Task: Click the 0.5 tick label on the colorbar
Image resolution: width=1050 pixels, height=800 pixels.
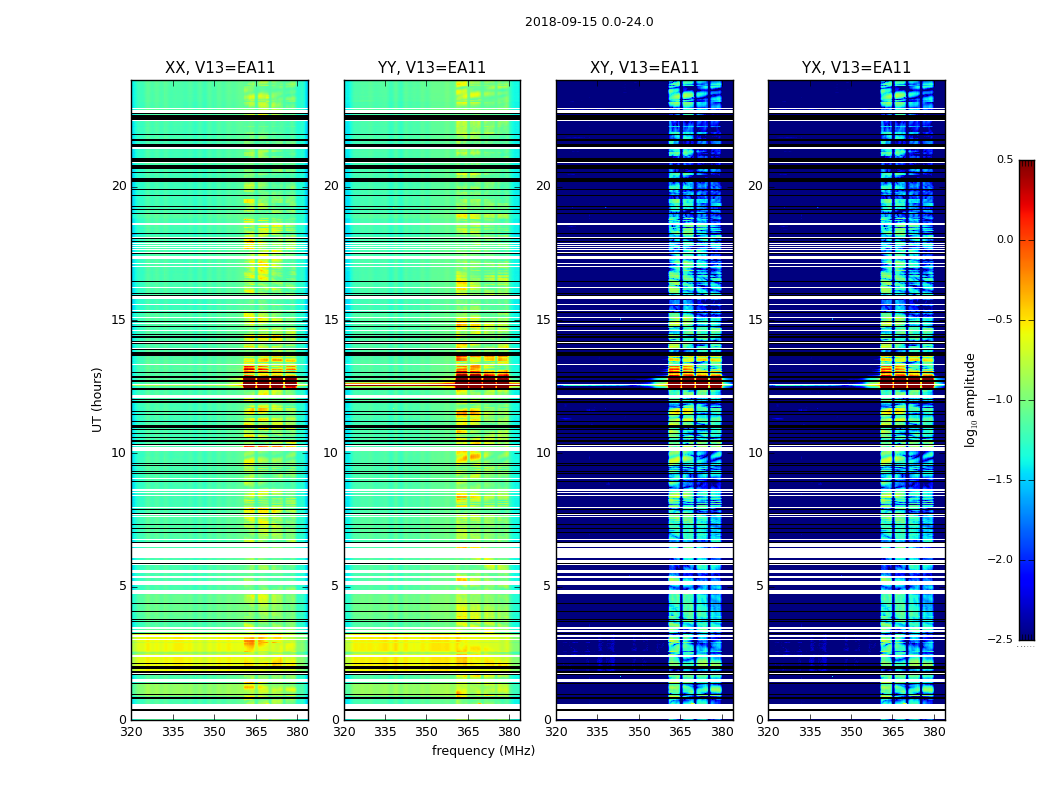Action: click(x=1004, y=160)
